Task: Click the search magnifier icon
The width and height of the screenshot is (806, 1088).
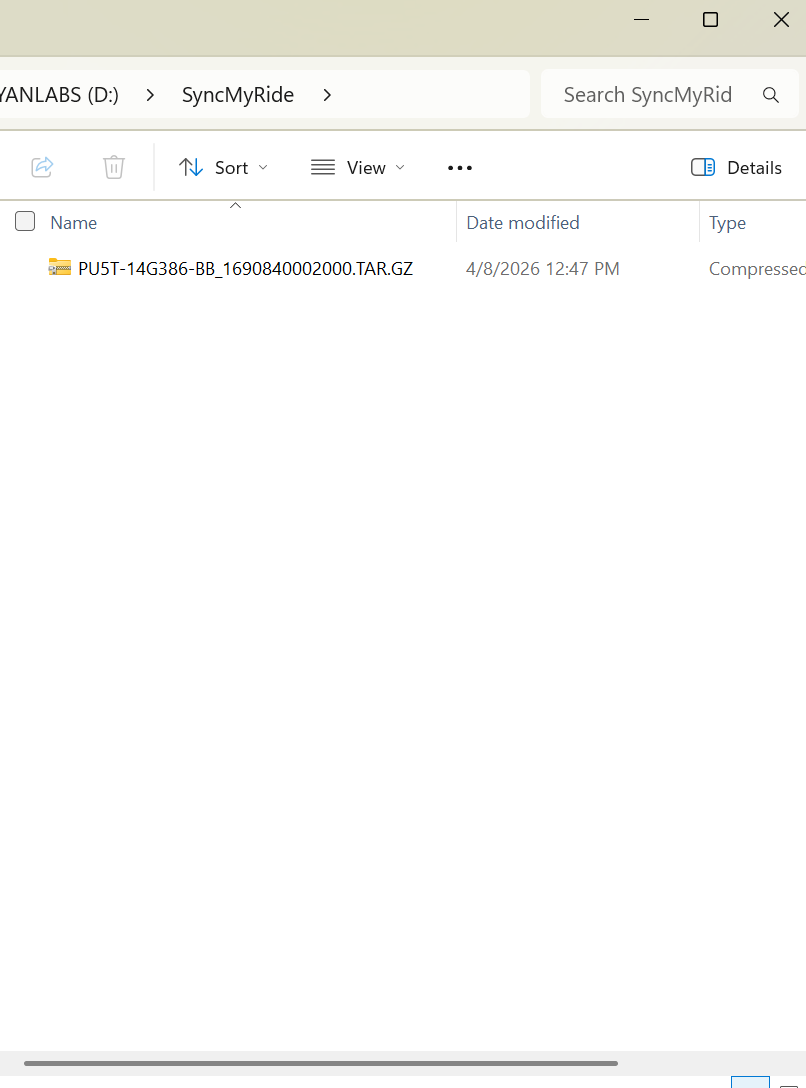Action: (x=770, y=95)
